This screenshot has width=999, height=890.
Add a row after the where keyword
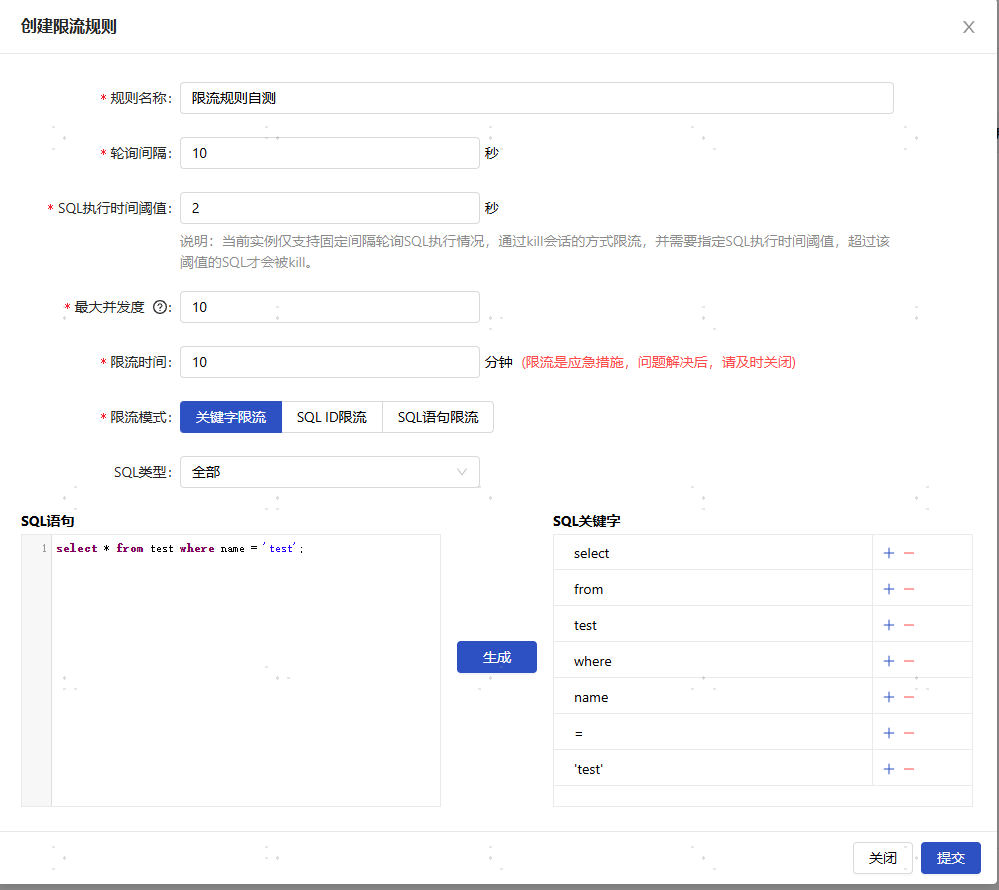coord(889,661)
